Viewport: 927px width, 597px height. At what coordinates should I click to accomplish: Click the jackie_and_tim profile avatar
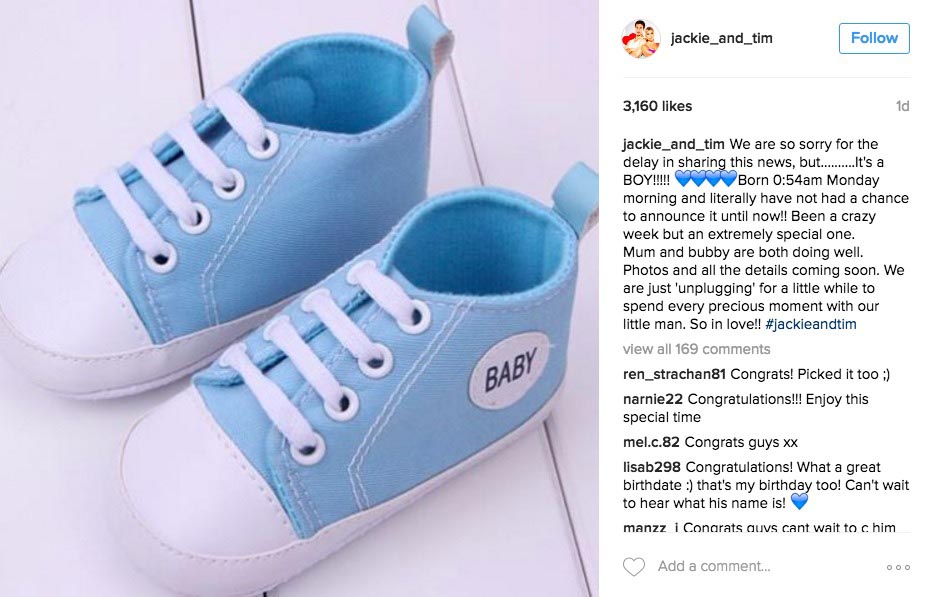pos(641,38)
